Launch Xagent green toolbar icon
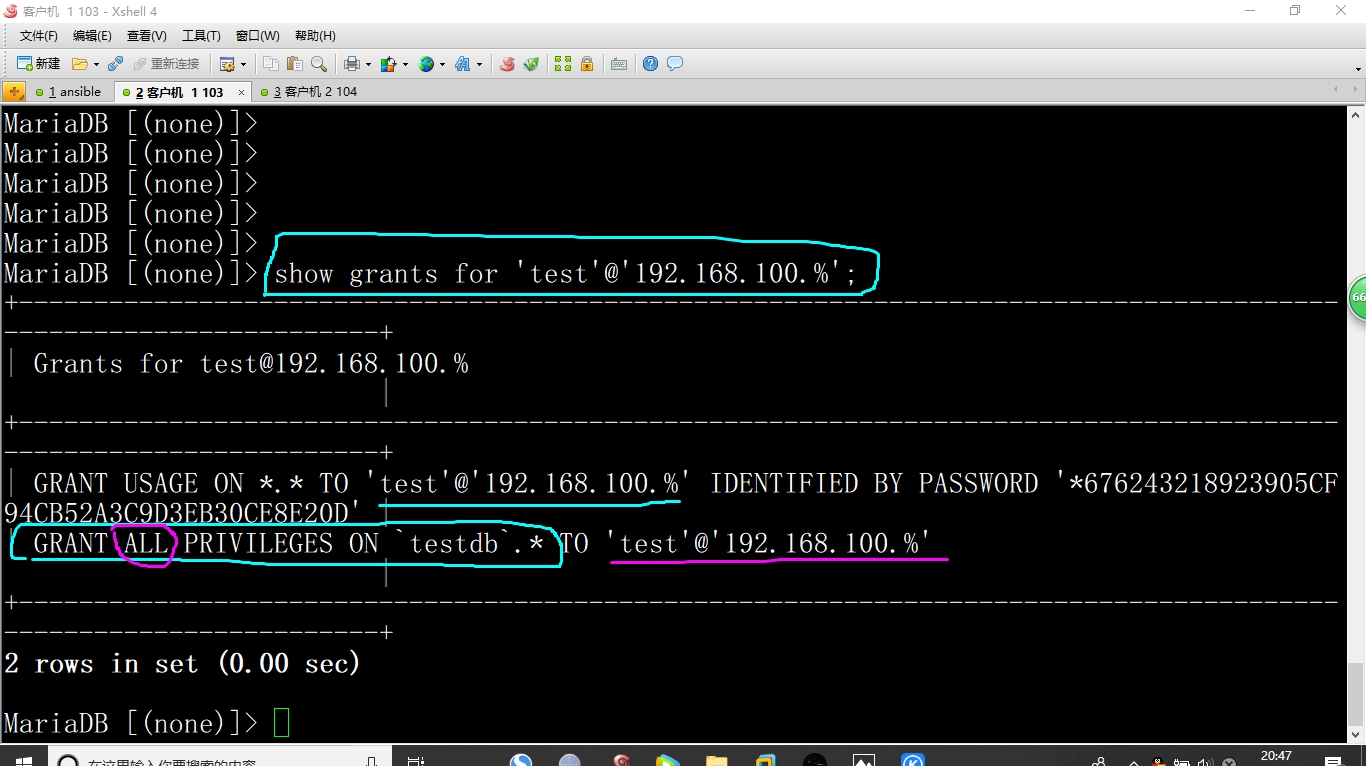Image resolution: width=1366 pixels, height=766 pixels. 532,64
